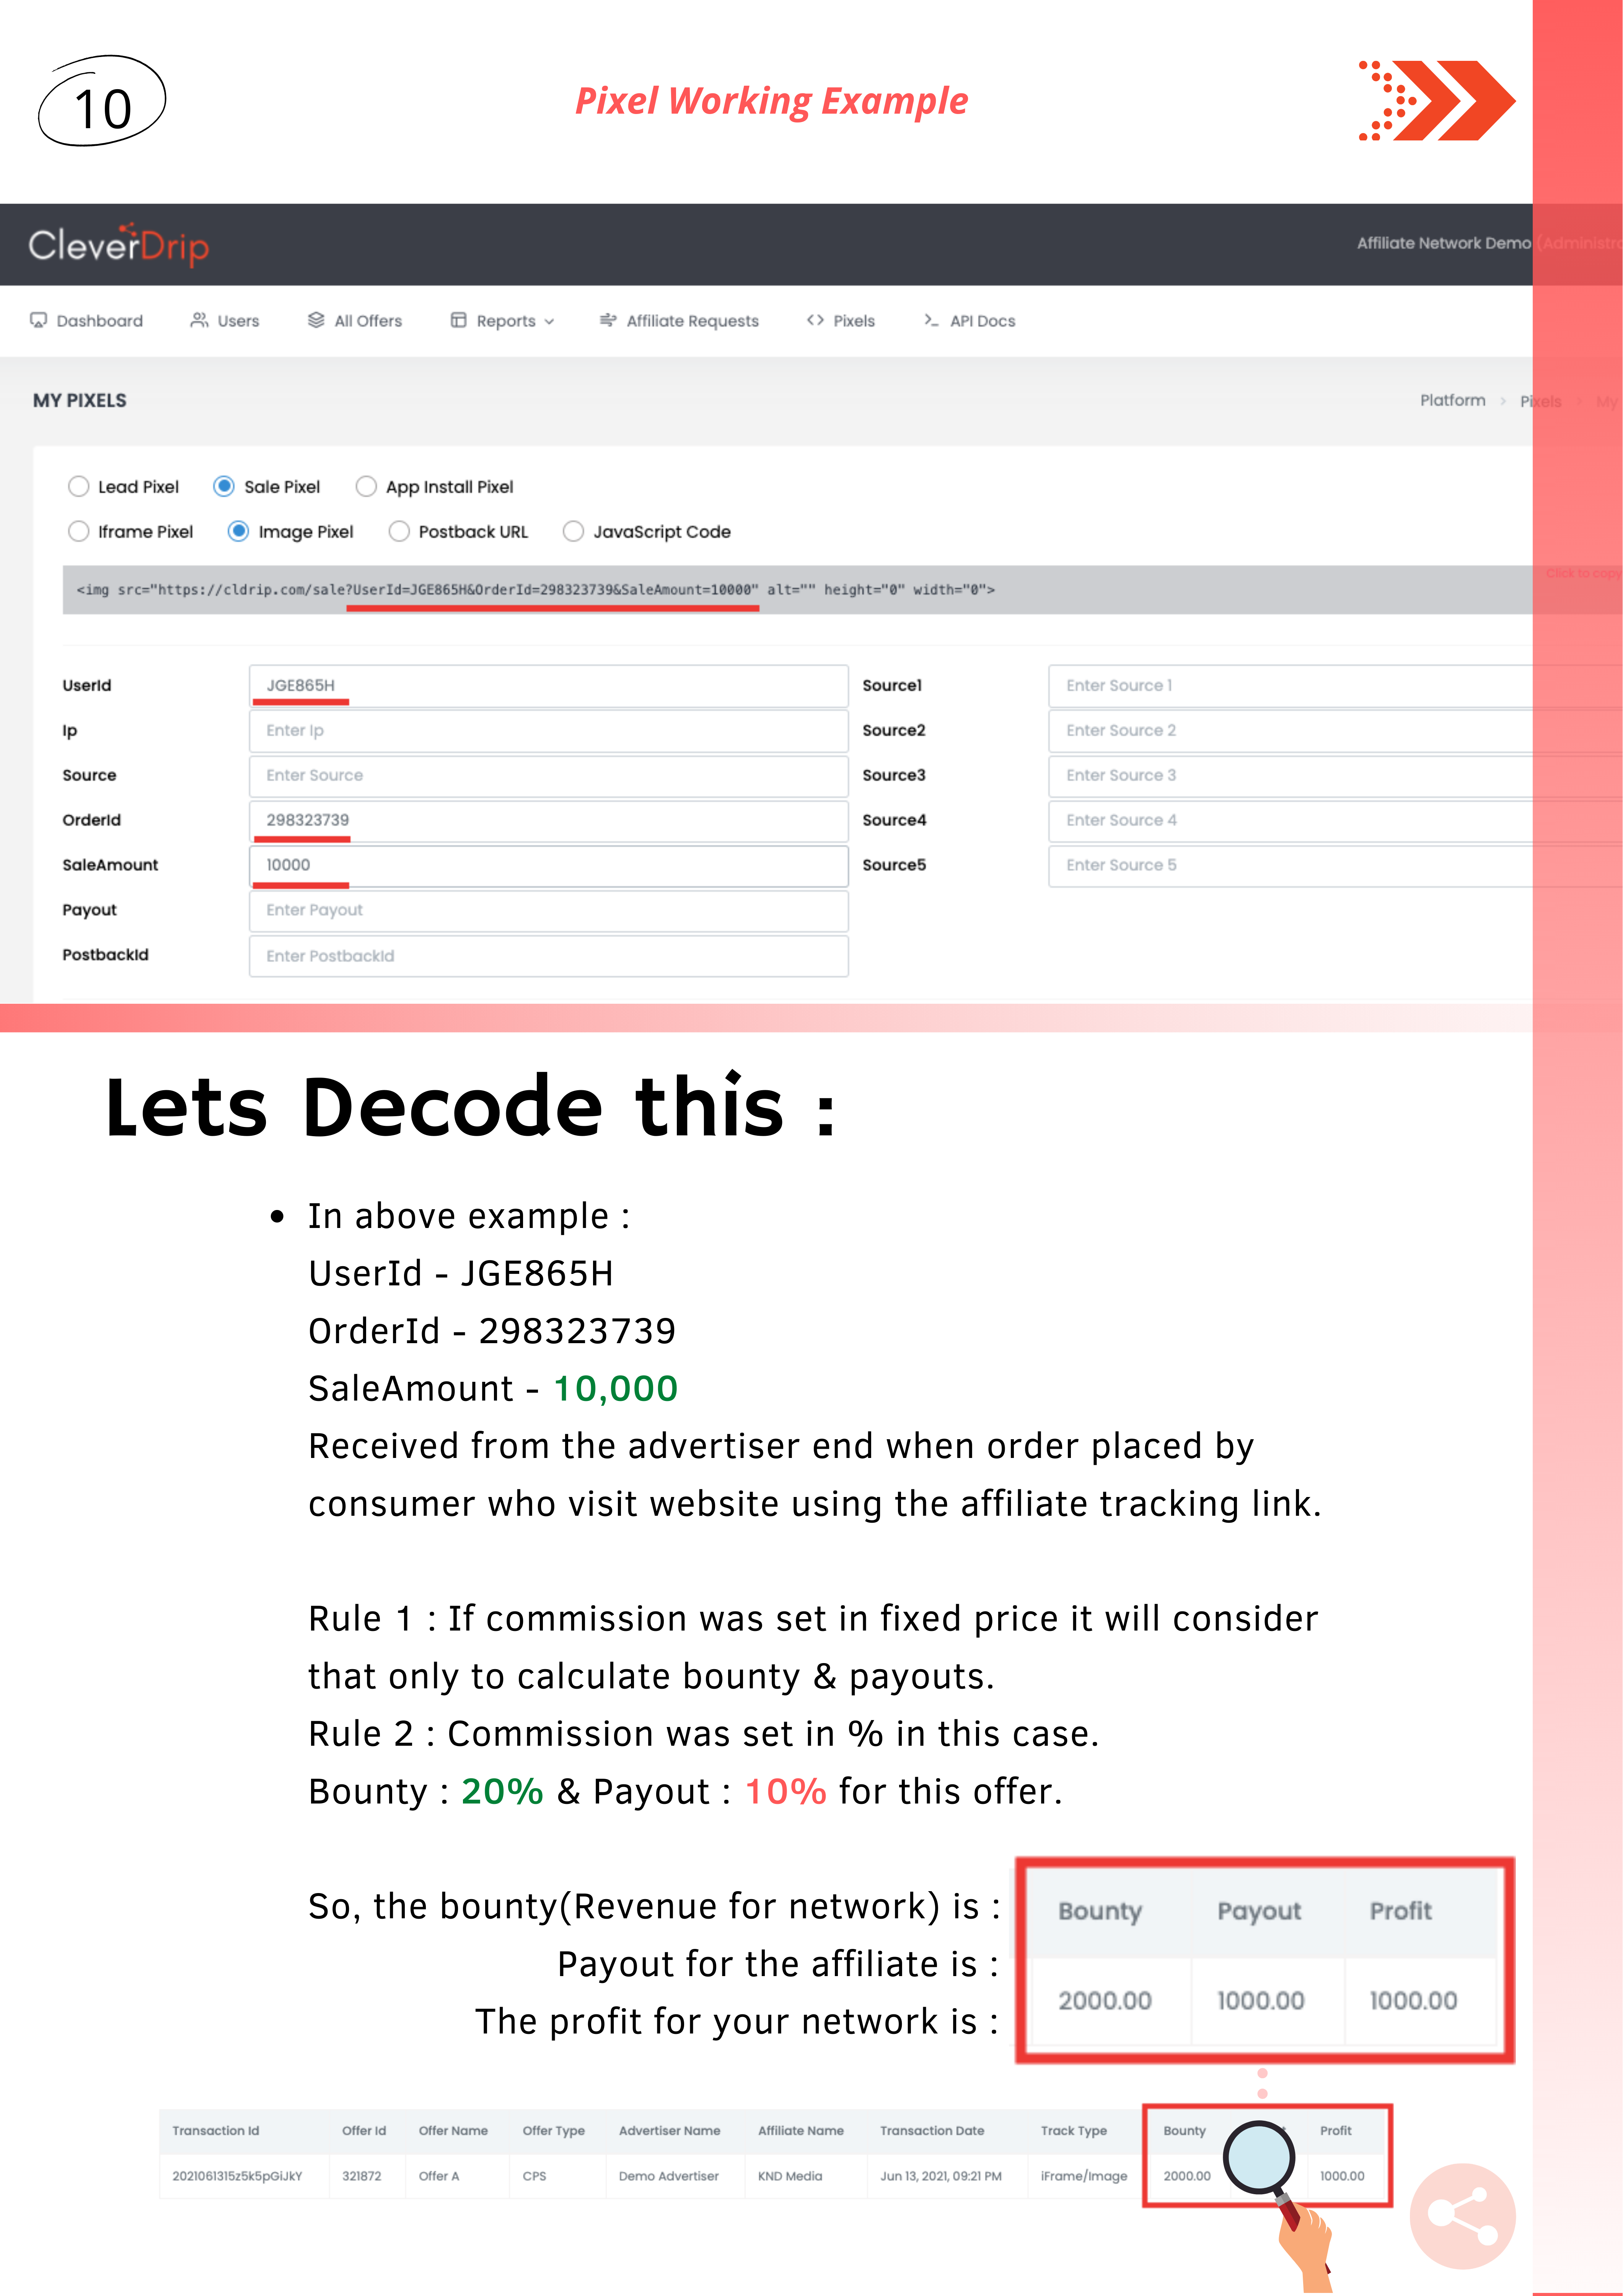Click offer id 321872 cell
Image resolution: width=1623 pixels, height=2296 pixels.
tap(362, 2176)
